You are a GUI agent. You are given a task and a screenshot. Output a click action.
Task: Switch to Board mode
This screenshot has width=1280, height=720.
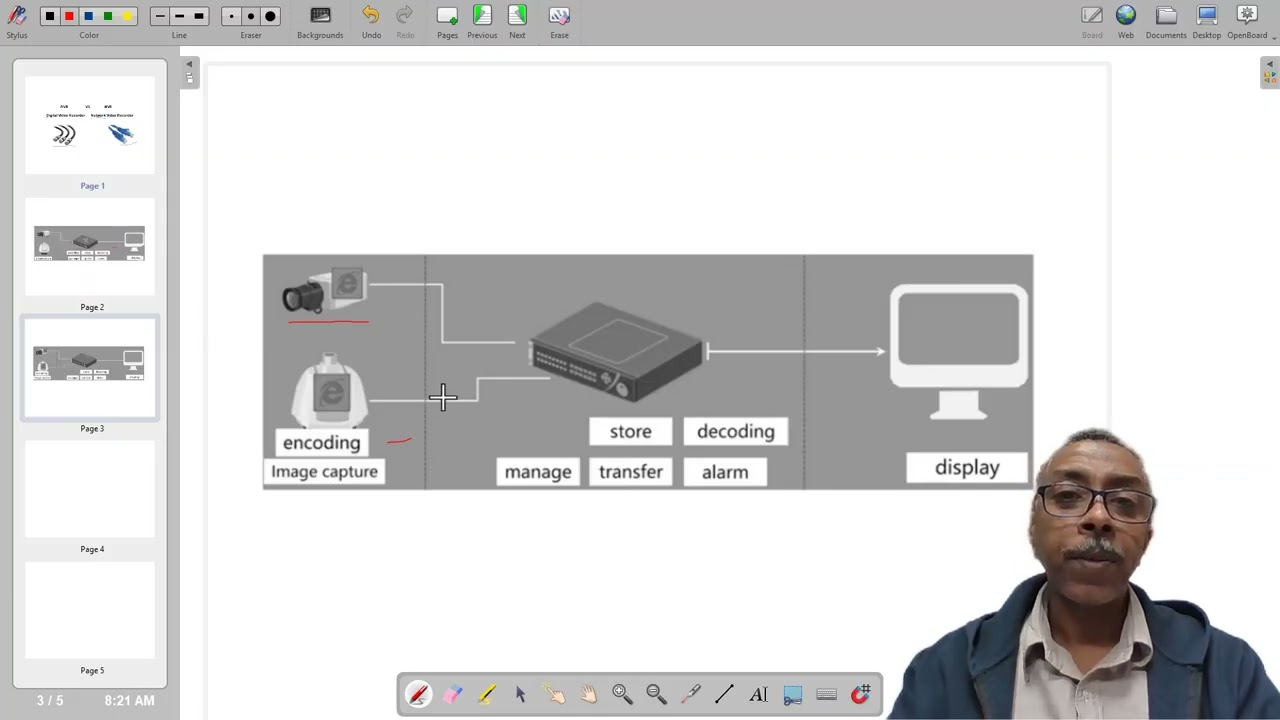pyautogui.click(x=1092, y=21)
